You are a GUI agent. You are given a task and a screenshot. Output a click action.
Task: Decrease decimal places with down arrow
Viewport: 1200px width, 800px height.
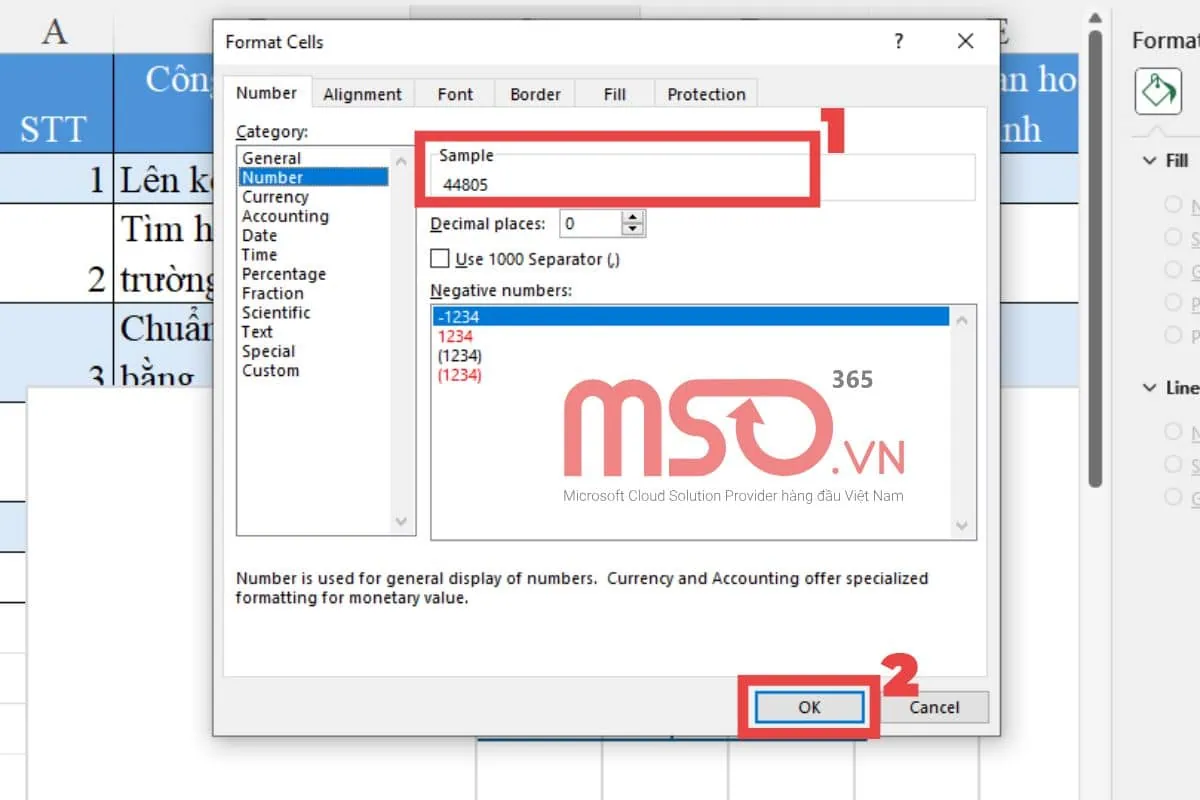[x=632, y=230]
